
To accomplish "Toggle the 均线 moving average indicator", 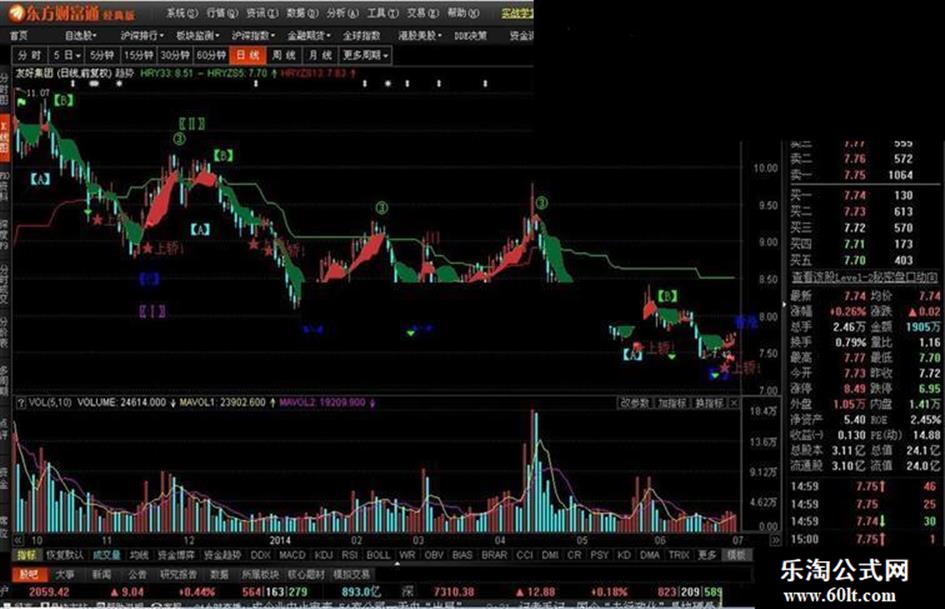I will pos(139,555).
